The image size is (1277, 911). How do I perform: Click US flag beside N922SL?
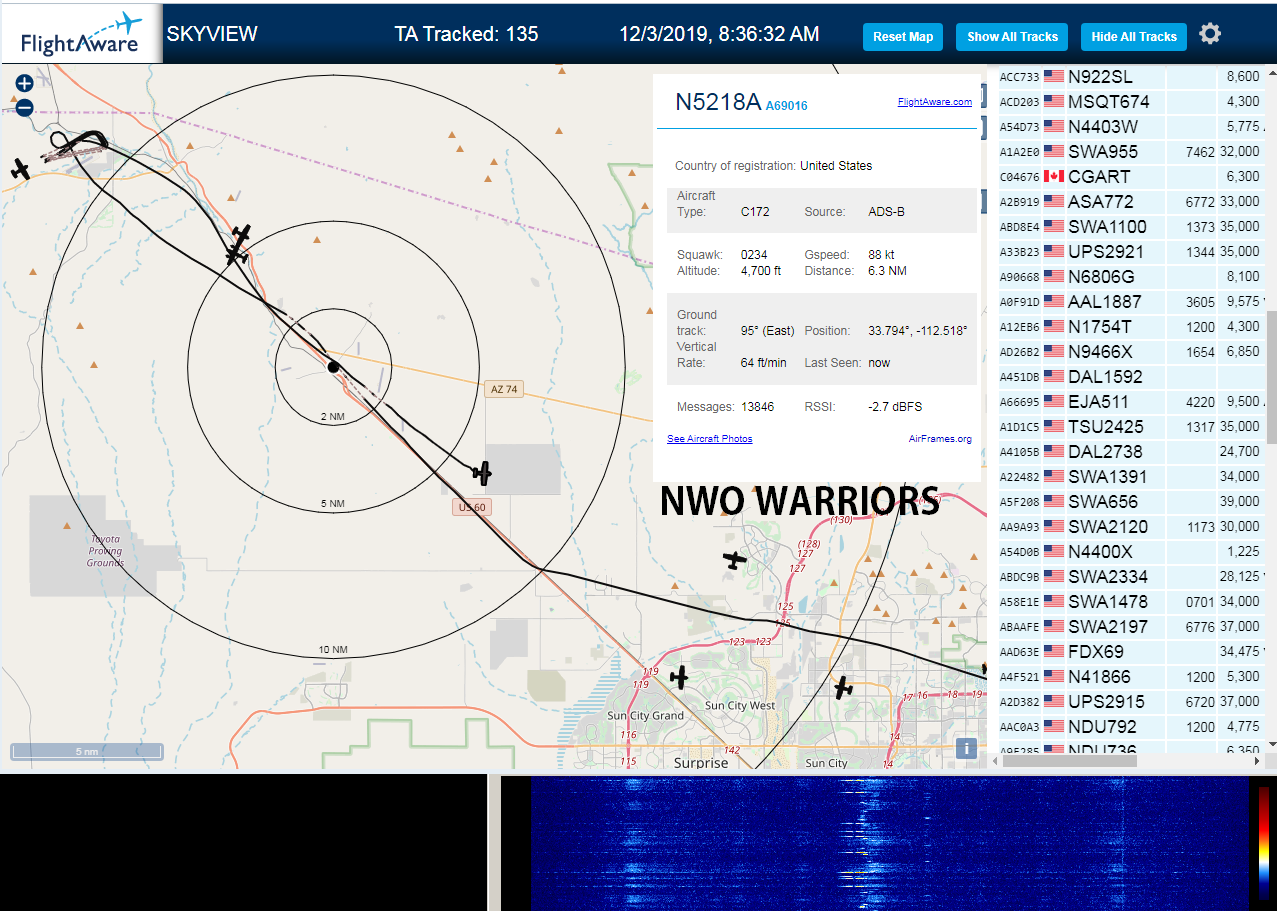(x=1053, y=76)
